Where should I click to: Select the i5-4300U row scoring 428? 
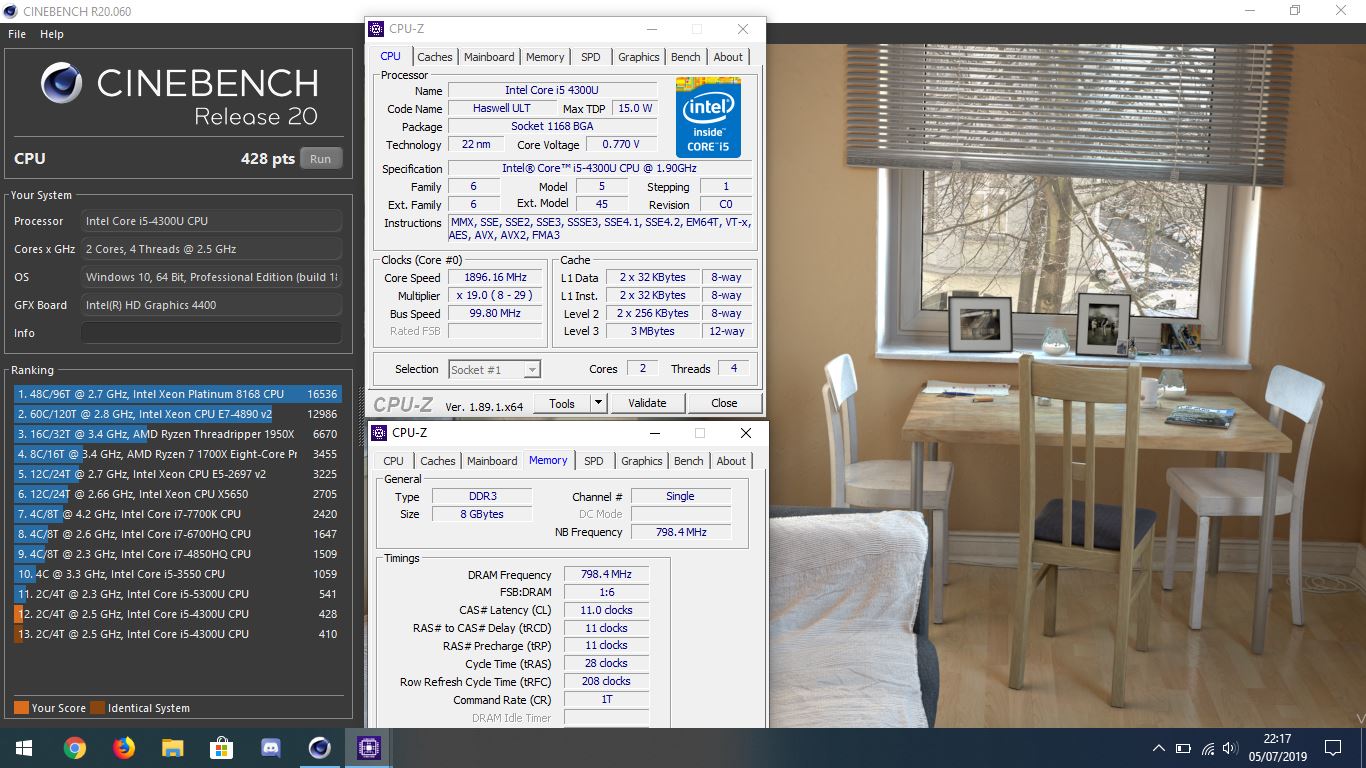[178, 614]
